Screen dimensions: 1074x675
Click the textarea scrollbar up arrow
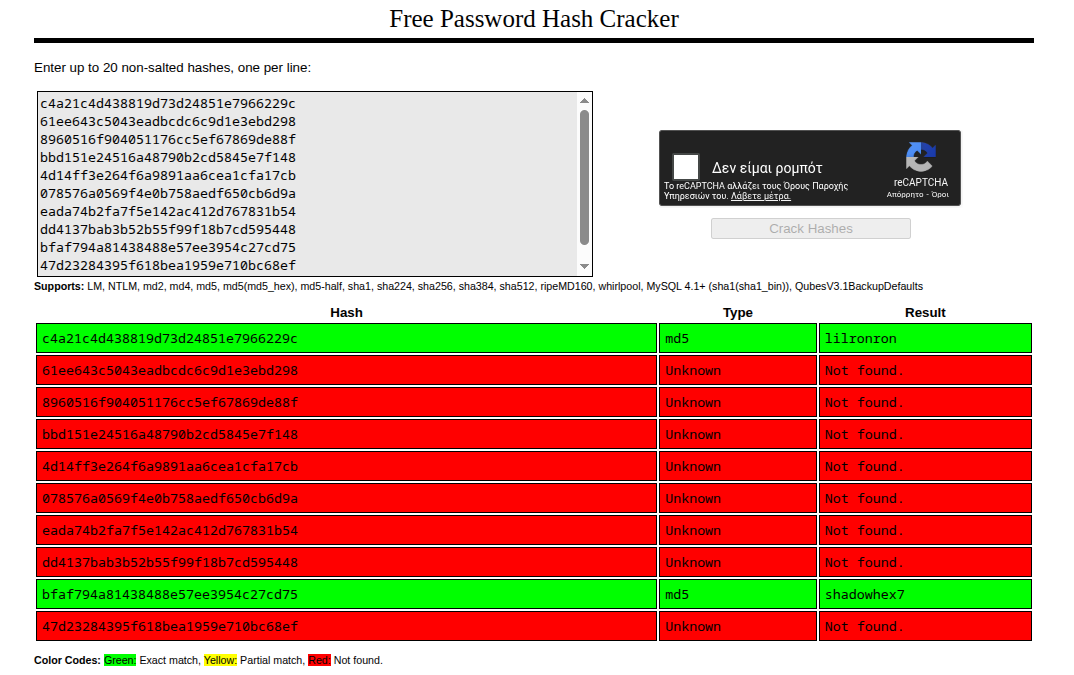584,98
